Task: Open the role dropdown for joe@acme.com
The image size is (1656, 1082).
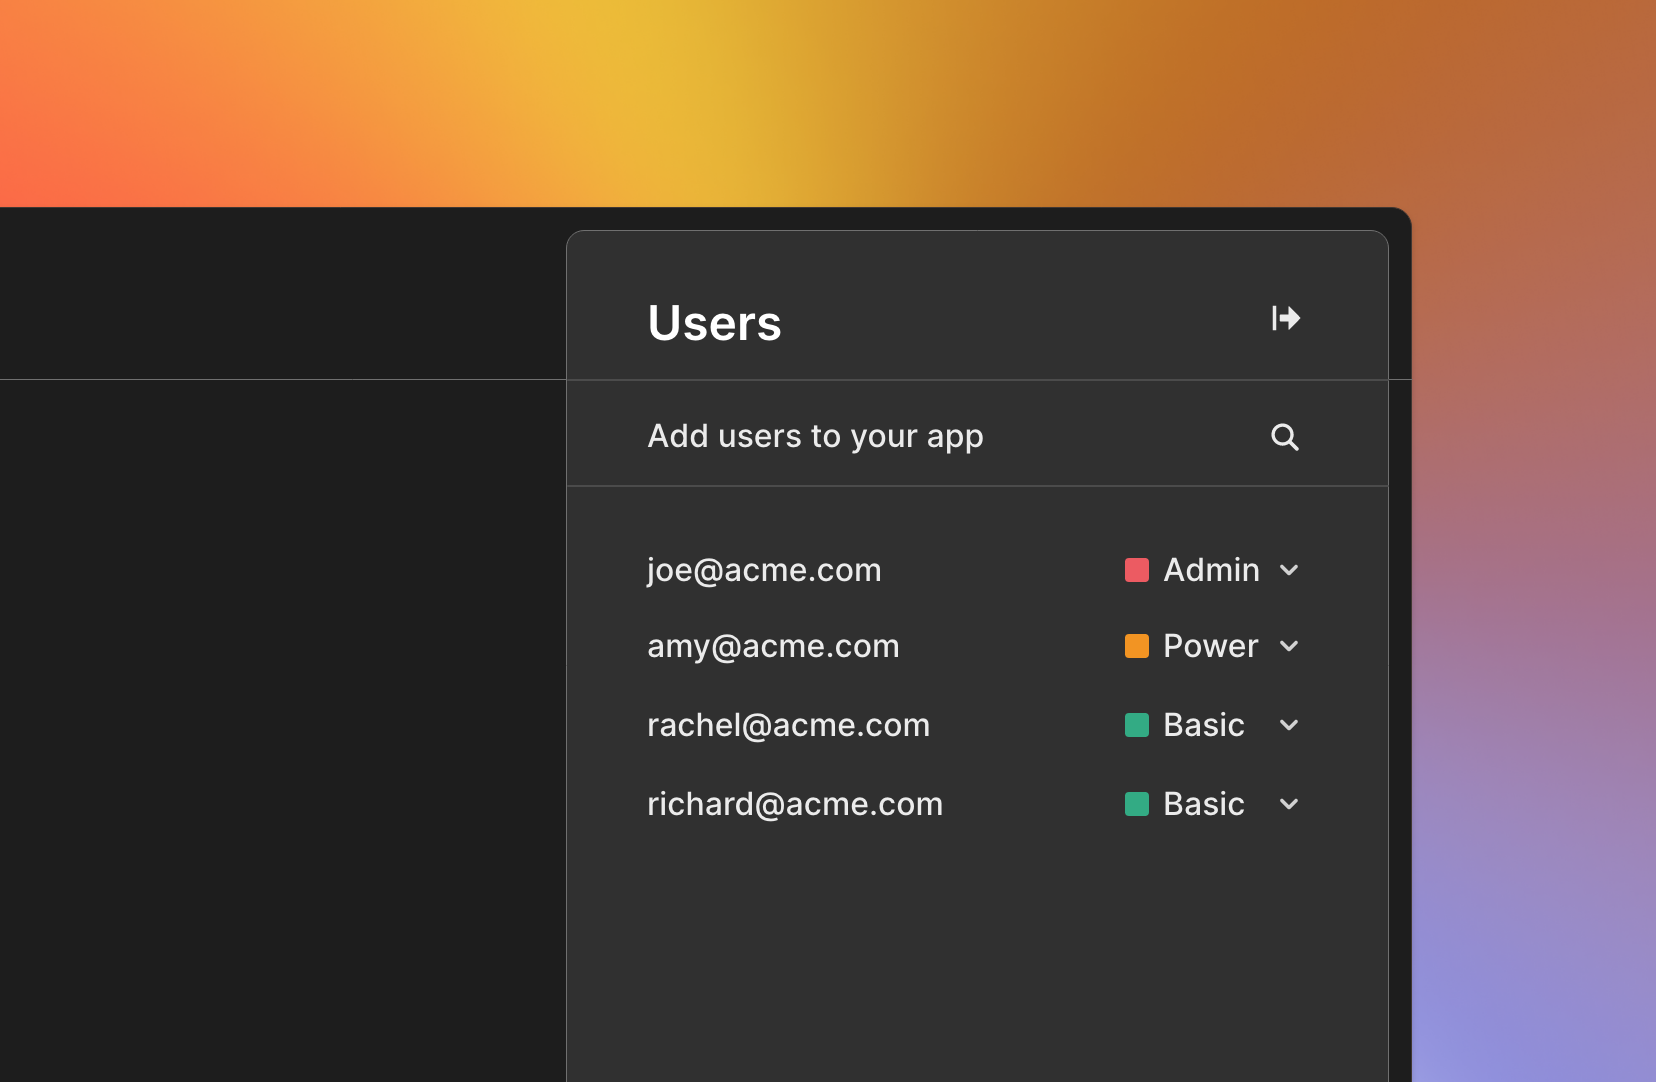Action: pyautogui.click(x=1289, y=570)
